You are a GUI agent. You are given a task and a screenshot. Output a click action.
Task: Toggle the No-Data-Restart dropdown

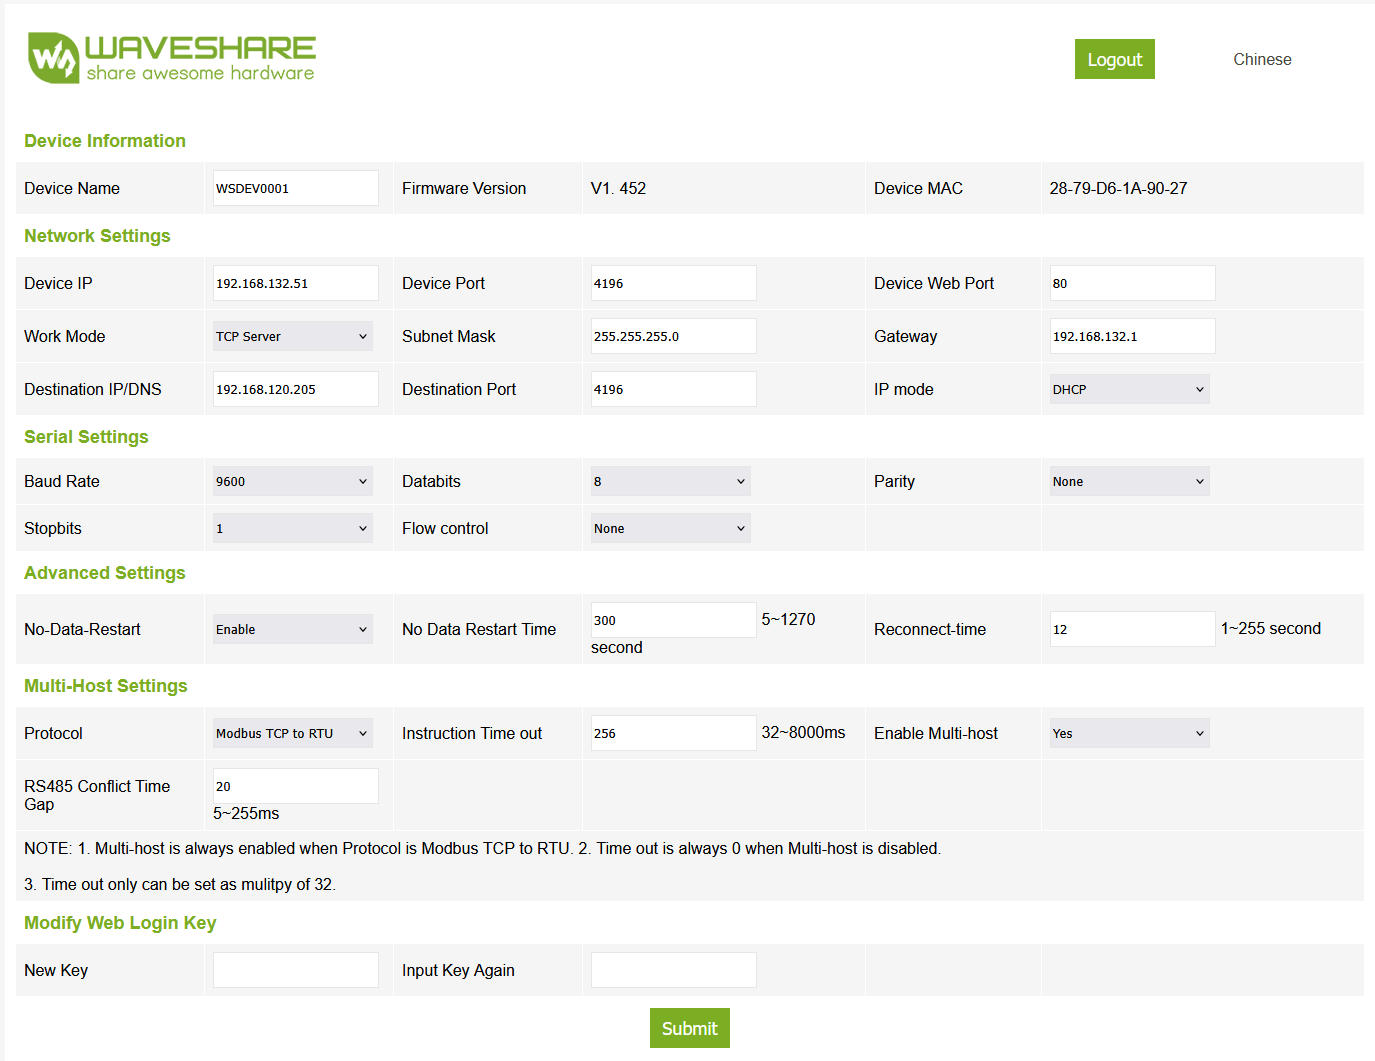pos(292,629)
